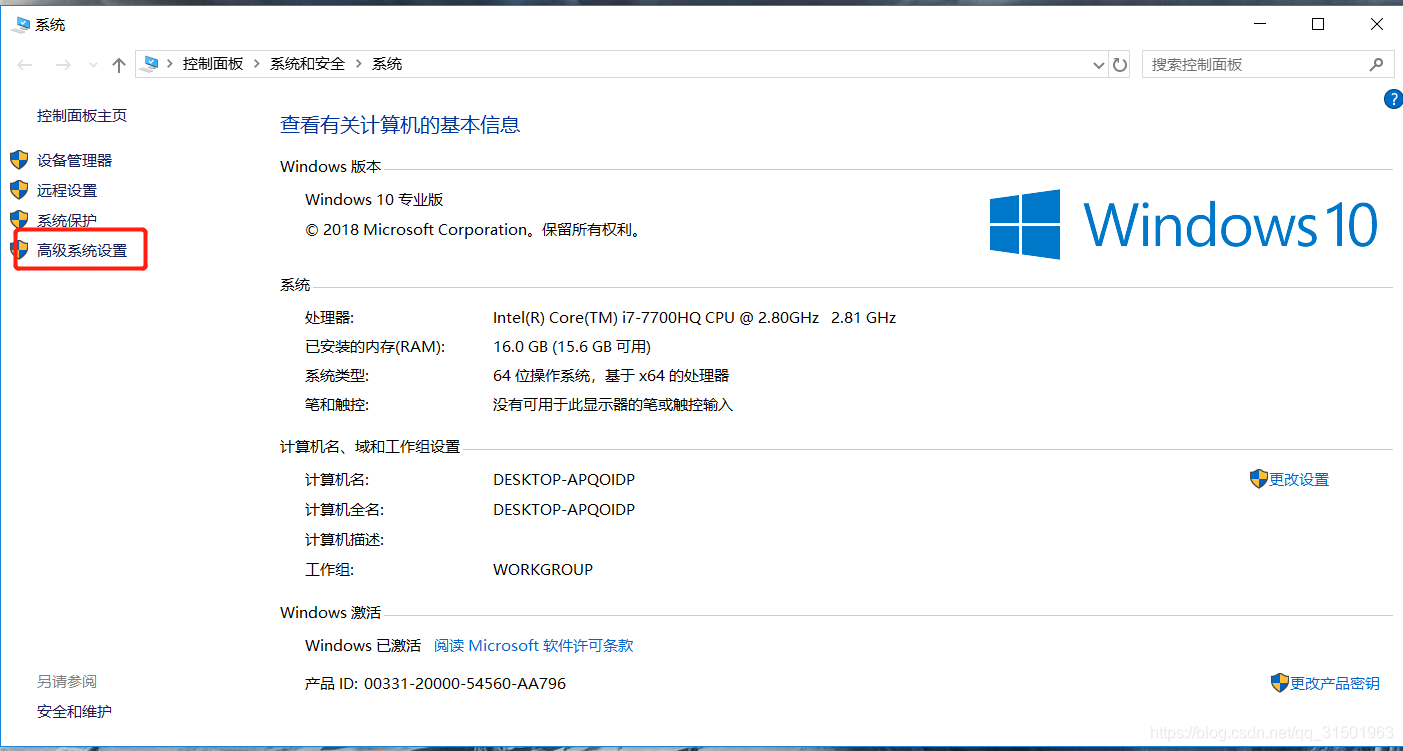The image size is (1403, 751).
Task: Click the product ID 00331-20000-54560-AA796
Action: tap(465, 683)
